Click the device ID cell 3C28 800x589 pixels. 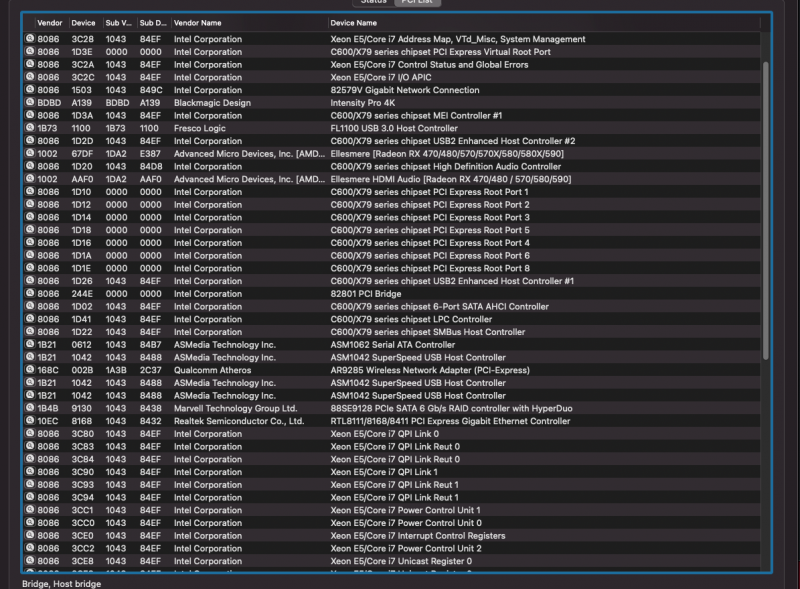pyautogui.click(x=82, y=39)
